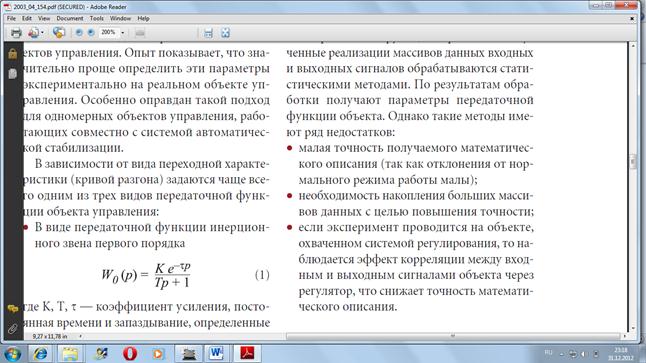
Task: Click the gray taskbar icon left of Word
Action: coord(189,354)
